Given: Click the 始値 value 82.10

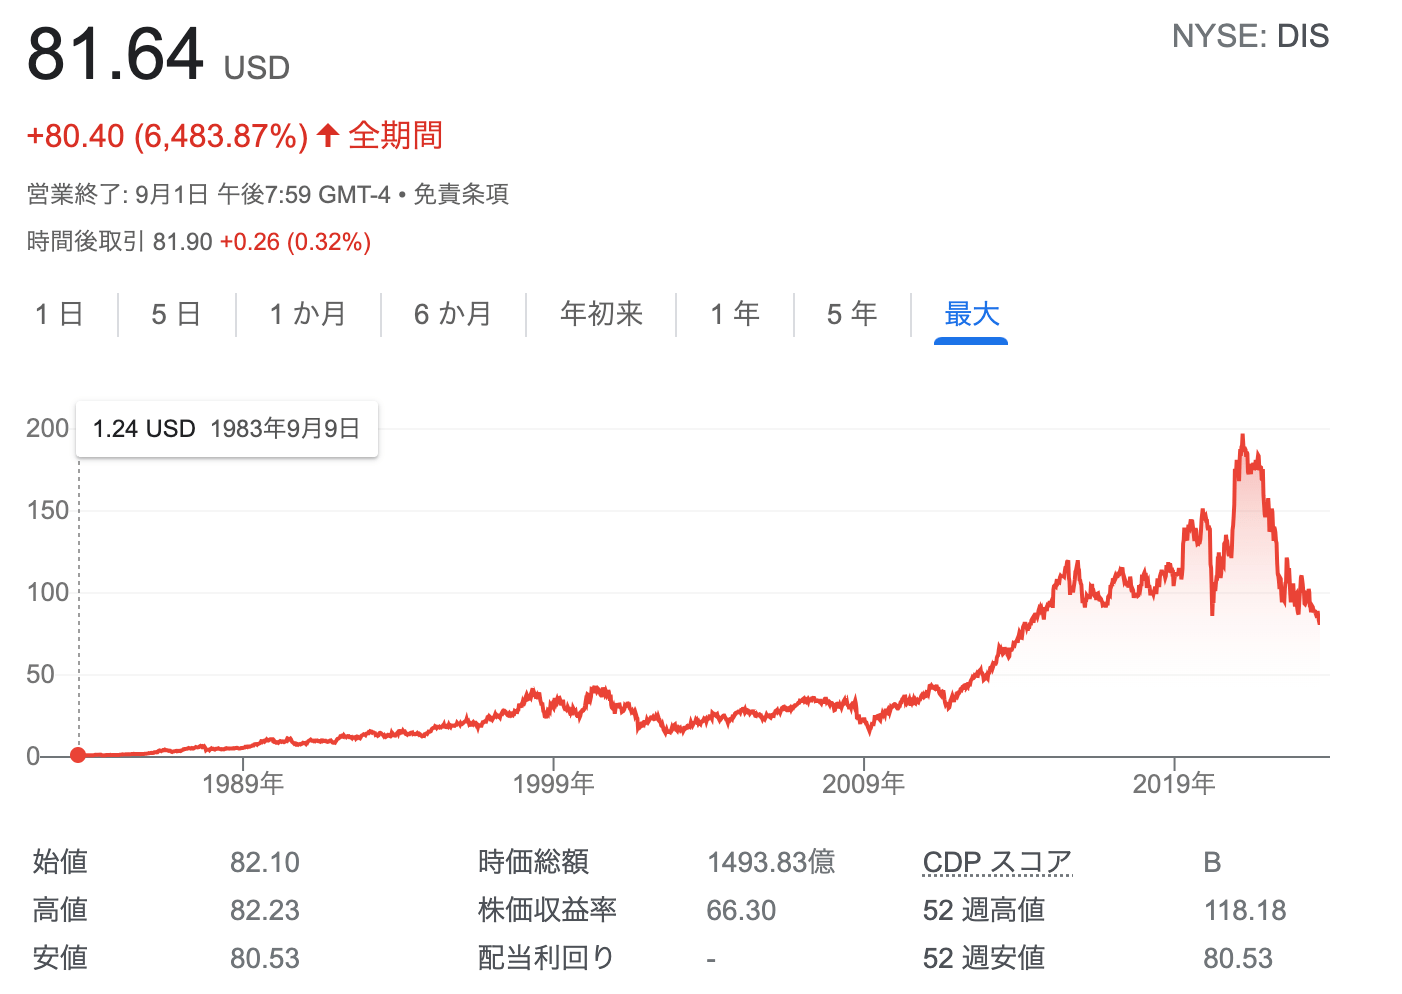Looking at the screenshot, I should click(x=265, y=862).
